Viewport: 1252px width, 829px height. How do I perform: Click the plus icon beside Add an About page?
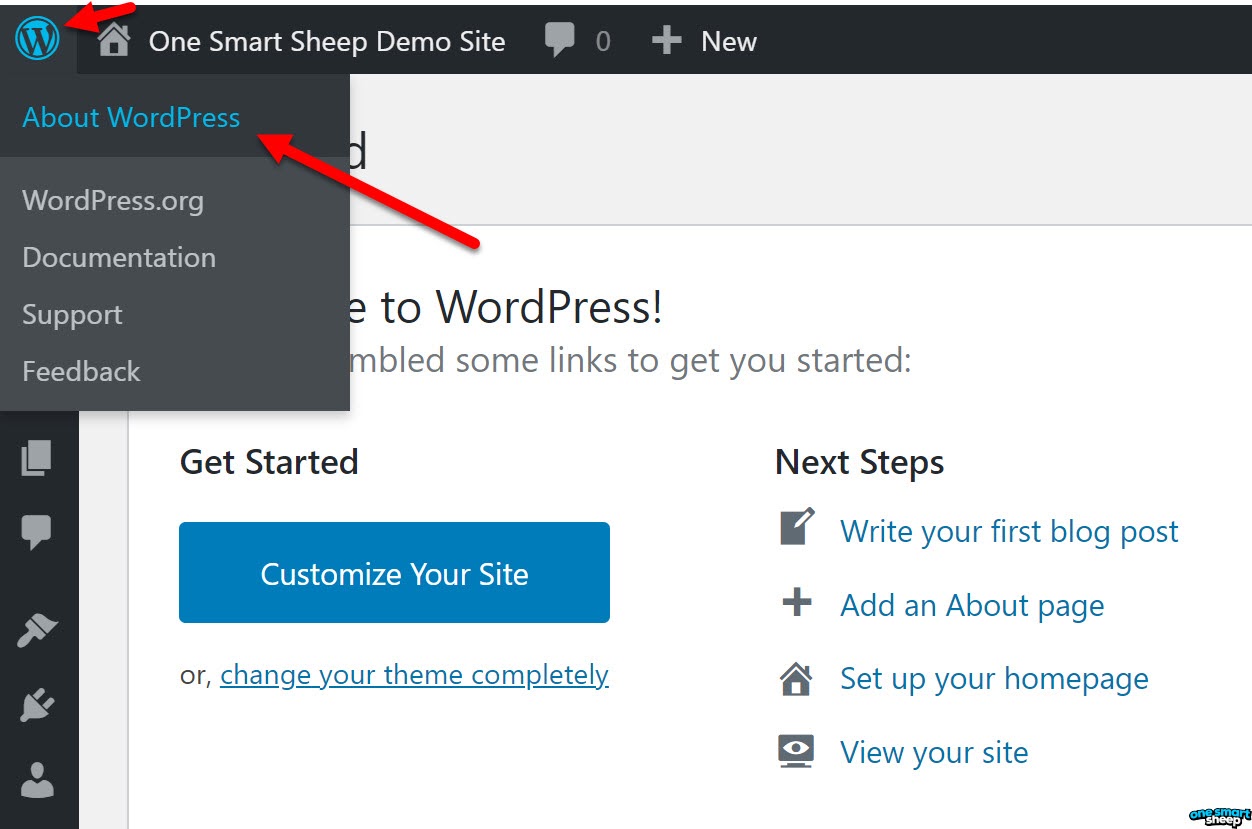pyautogui.click(x=797, y=603)
